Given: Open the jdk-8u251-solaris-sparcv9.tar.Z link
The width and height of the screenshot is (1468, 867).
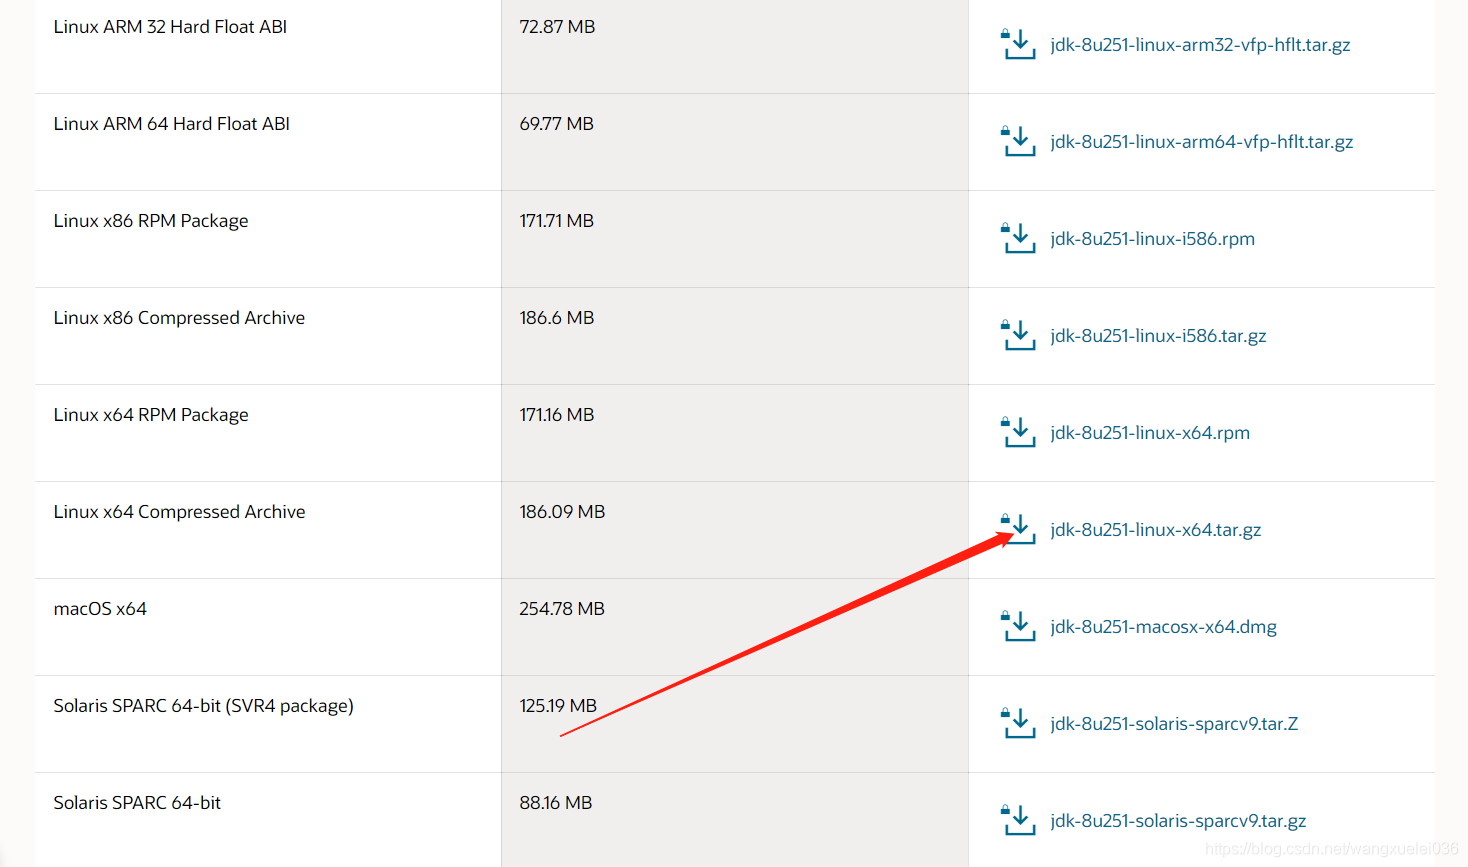Looking at the screenshot, I should (1174, 724).
